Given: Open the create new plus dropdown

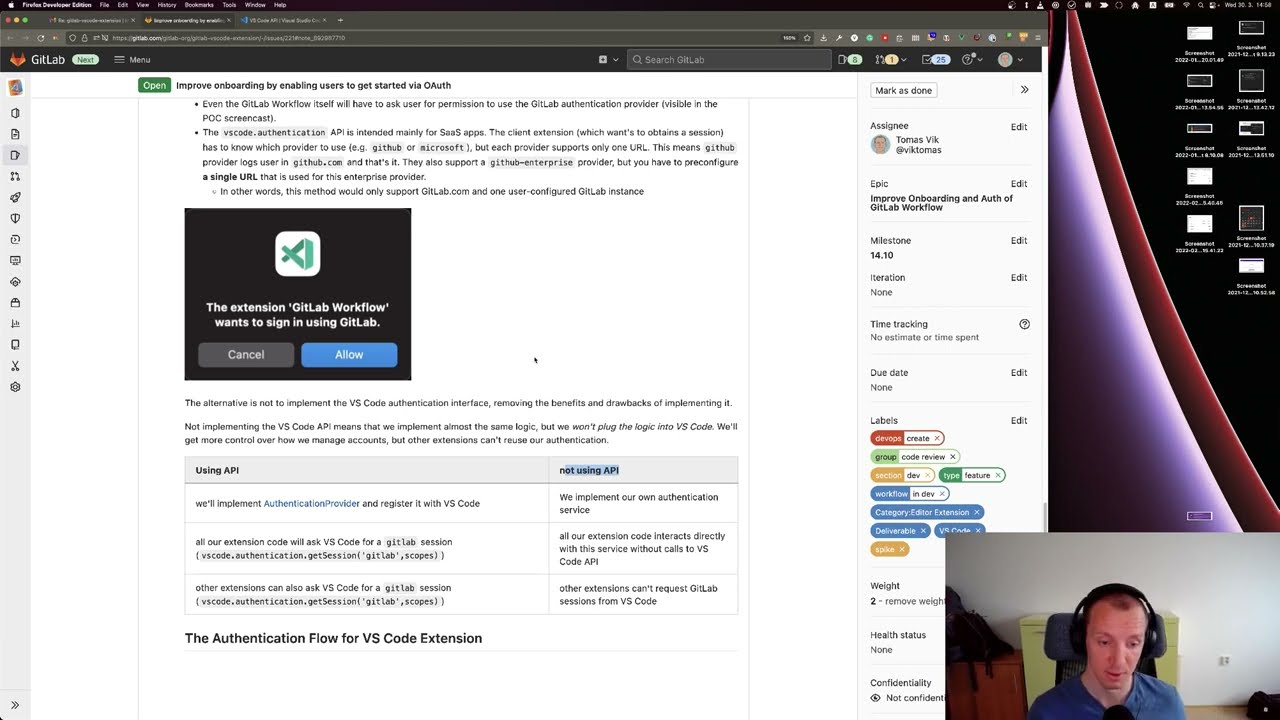Looking at the screenshot, I should pos(607,60).
